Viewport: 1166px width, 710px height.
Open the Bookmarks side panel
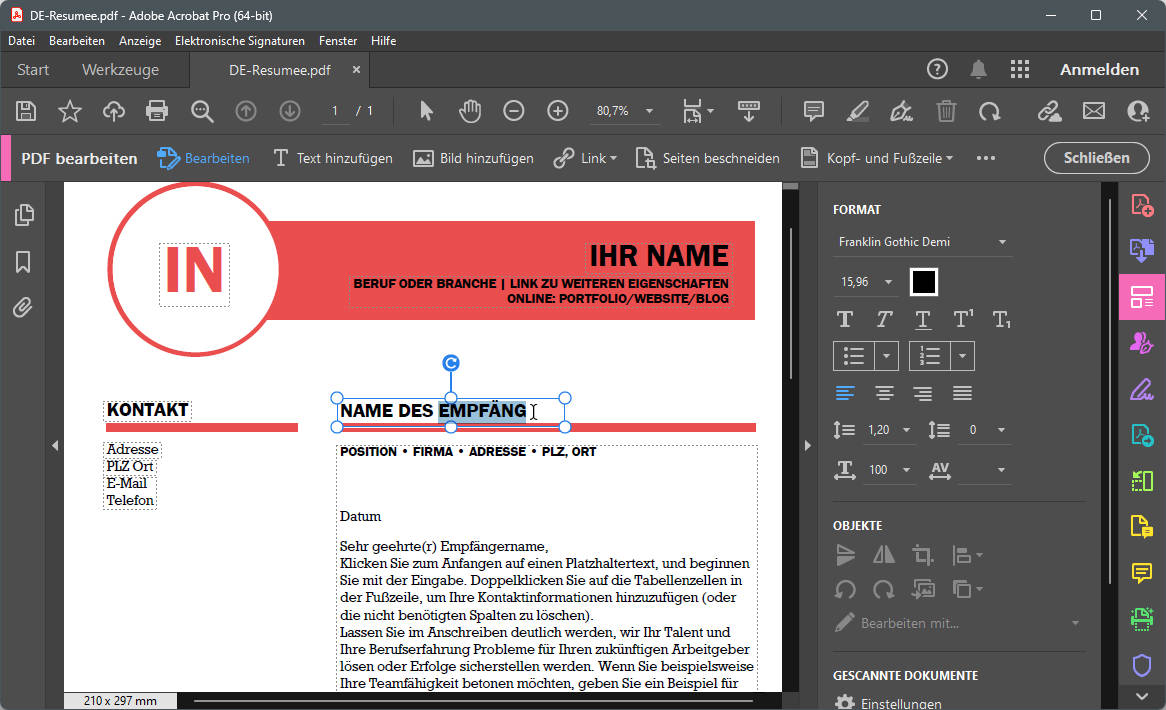23,262
